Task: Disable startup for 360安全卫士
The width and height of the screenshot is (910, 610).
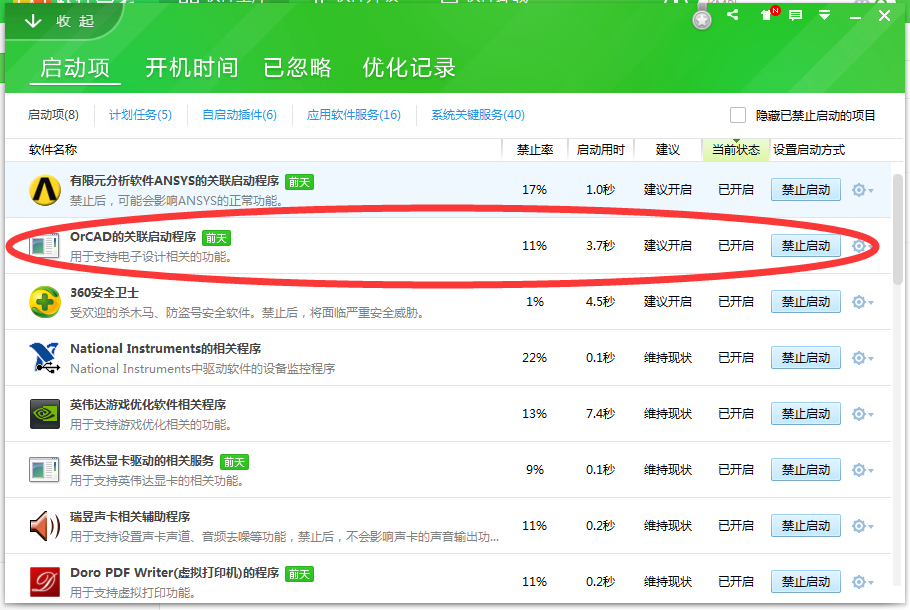Action: 806,302
